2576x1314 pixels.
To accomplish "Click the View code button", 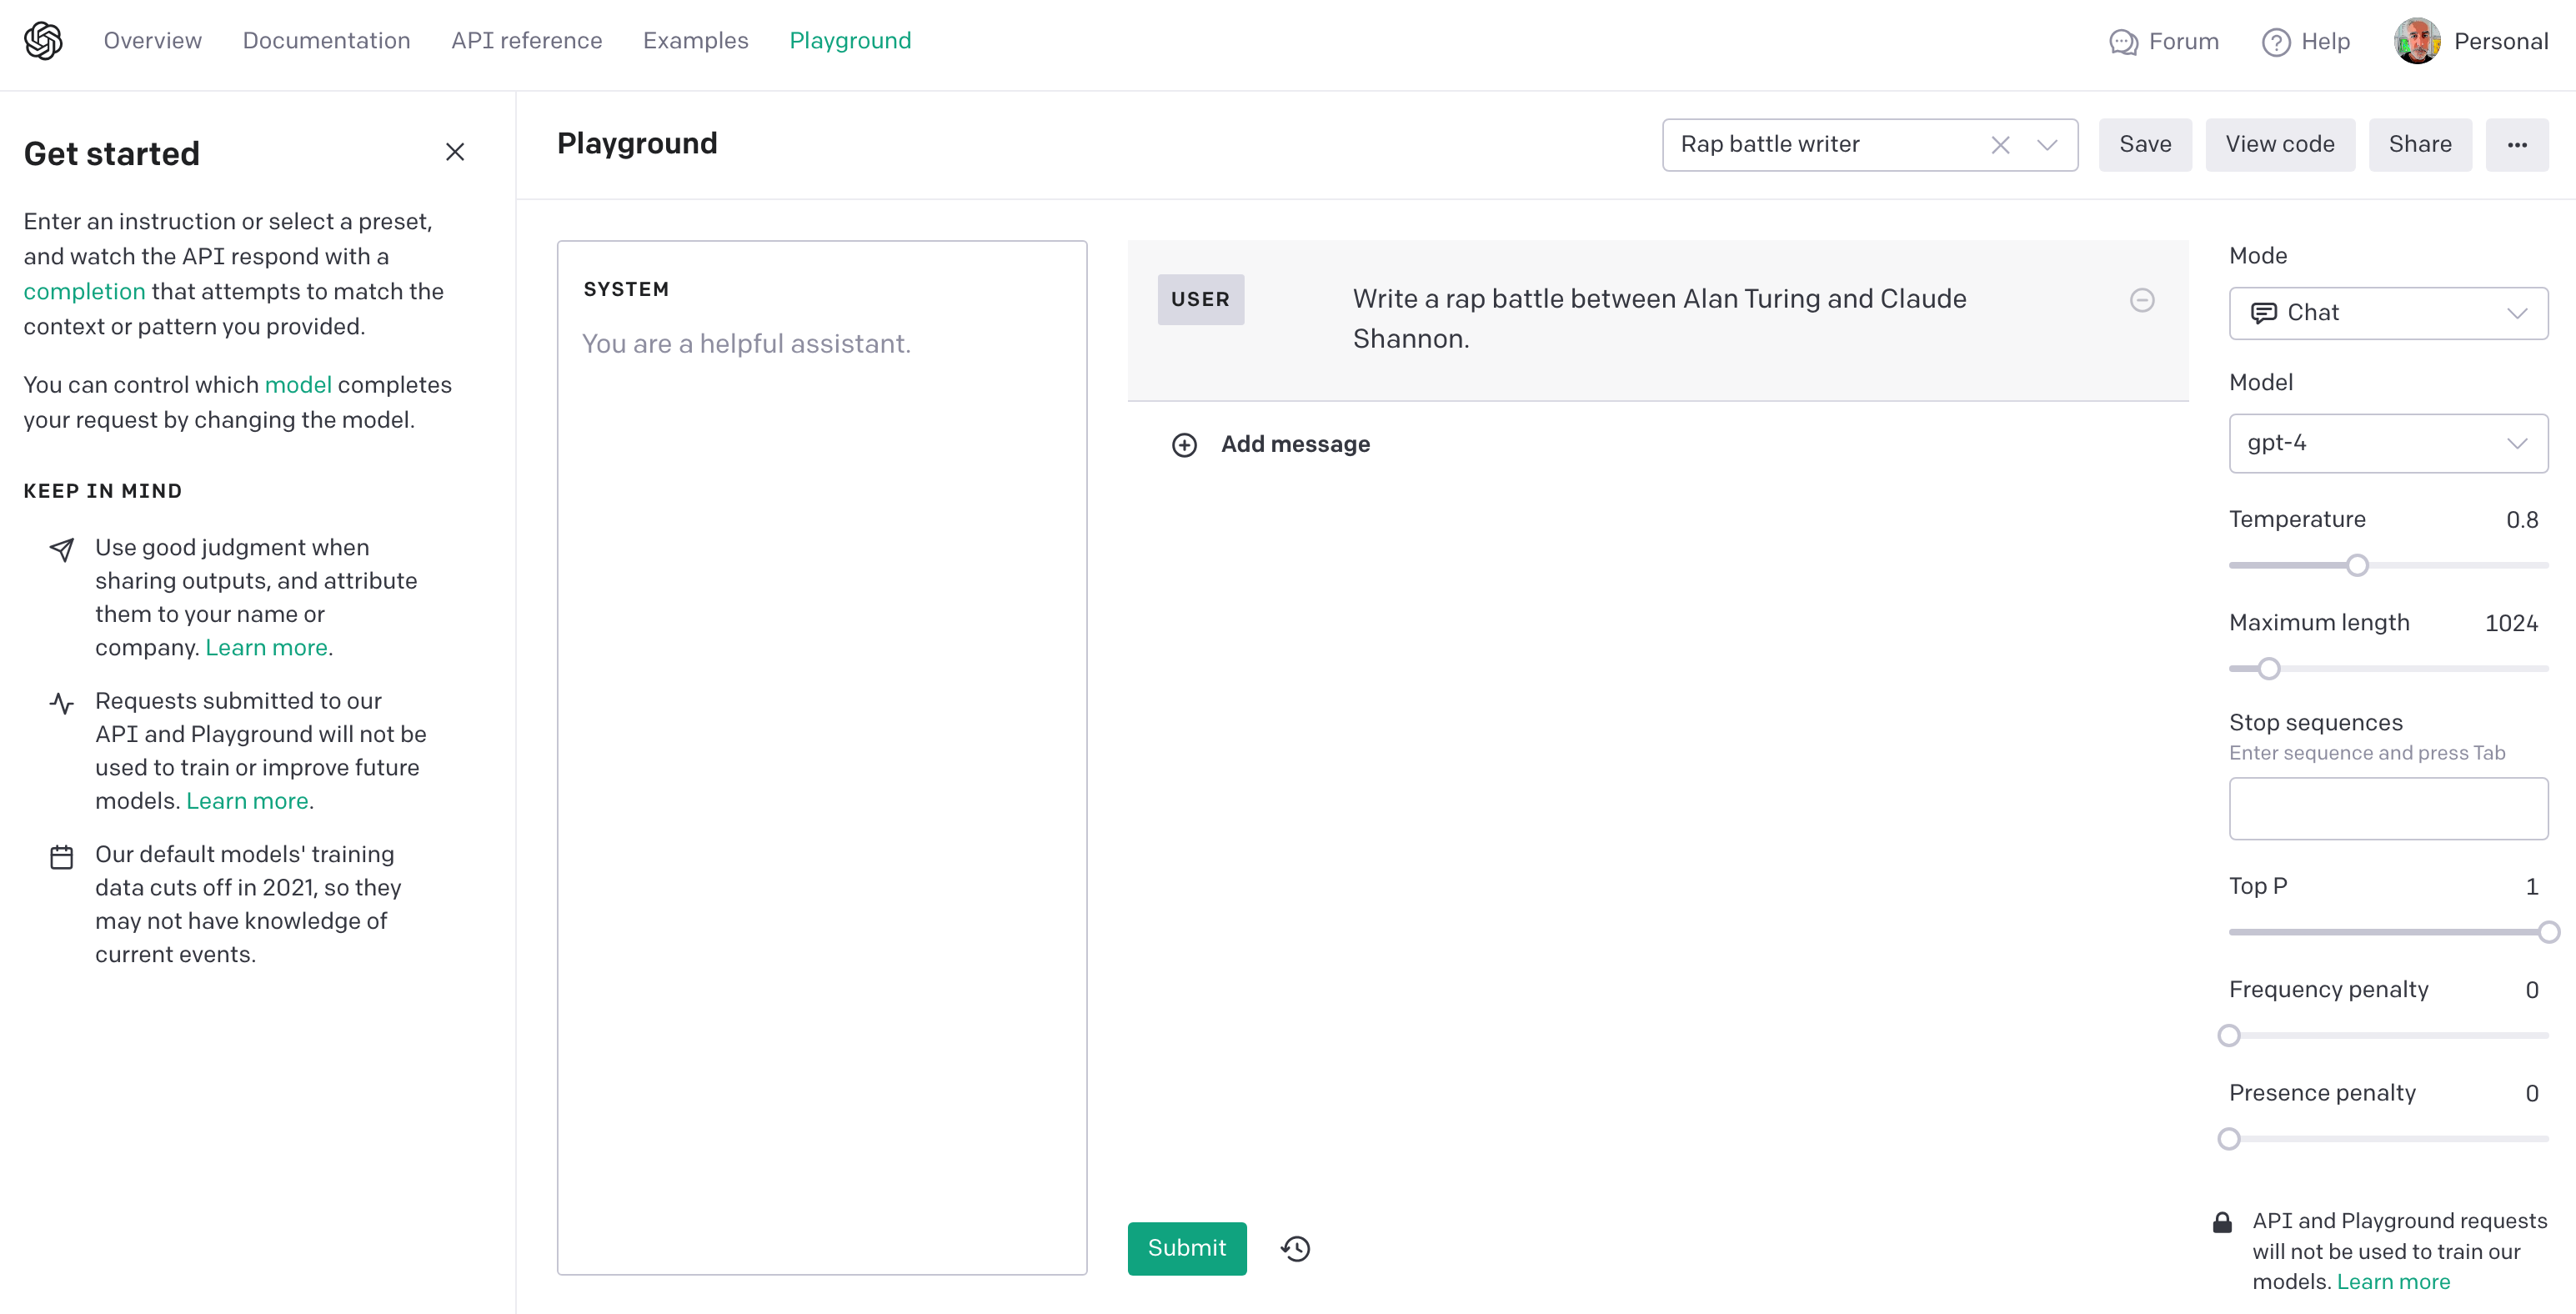I will click(x=2279, y=145).
